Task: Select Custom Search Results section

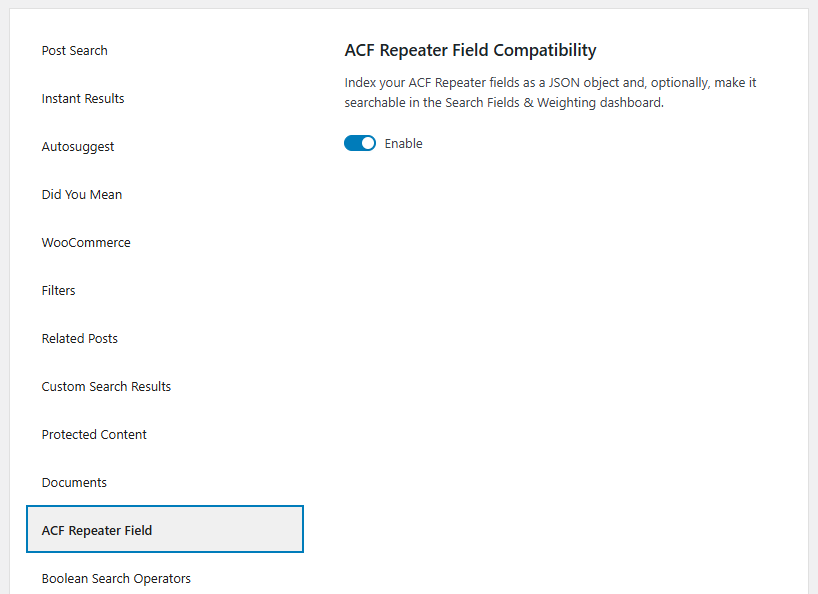Action: [106, 386]
